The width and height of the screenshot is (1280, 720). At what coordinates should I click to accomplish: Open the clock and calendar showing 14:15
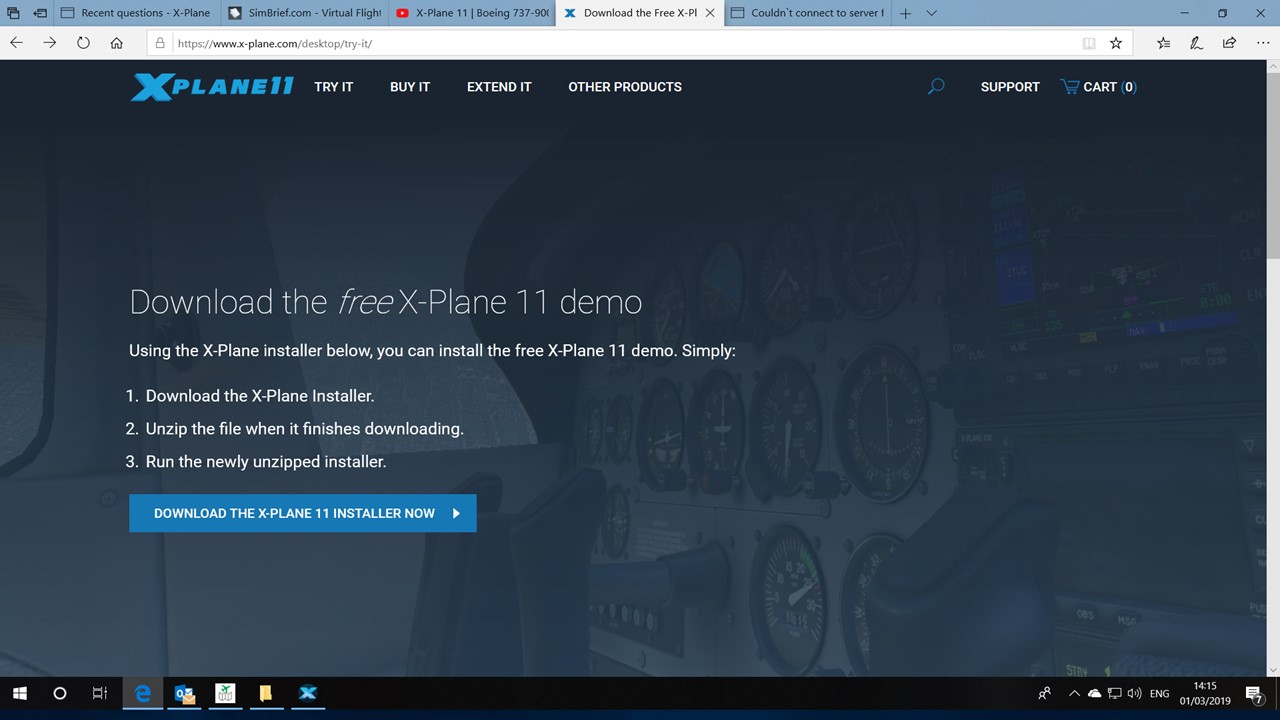tap(1205, 693)
